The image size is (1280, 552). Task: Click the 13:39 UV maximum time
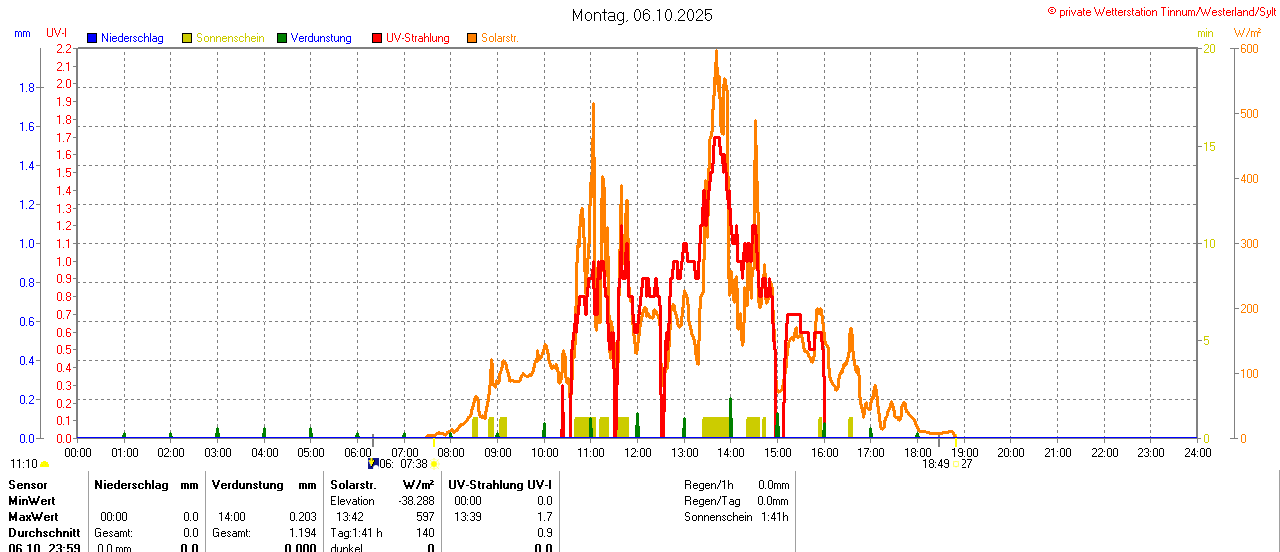(467, 517)
